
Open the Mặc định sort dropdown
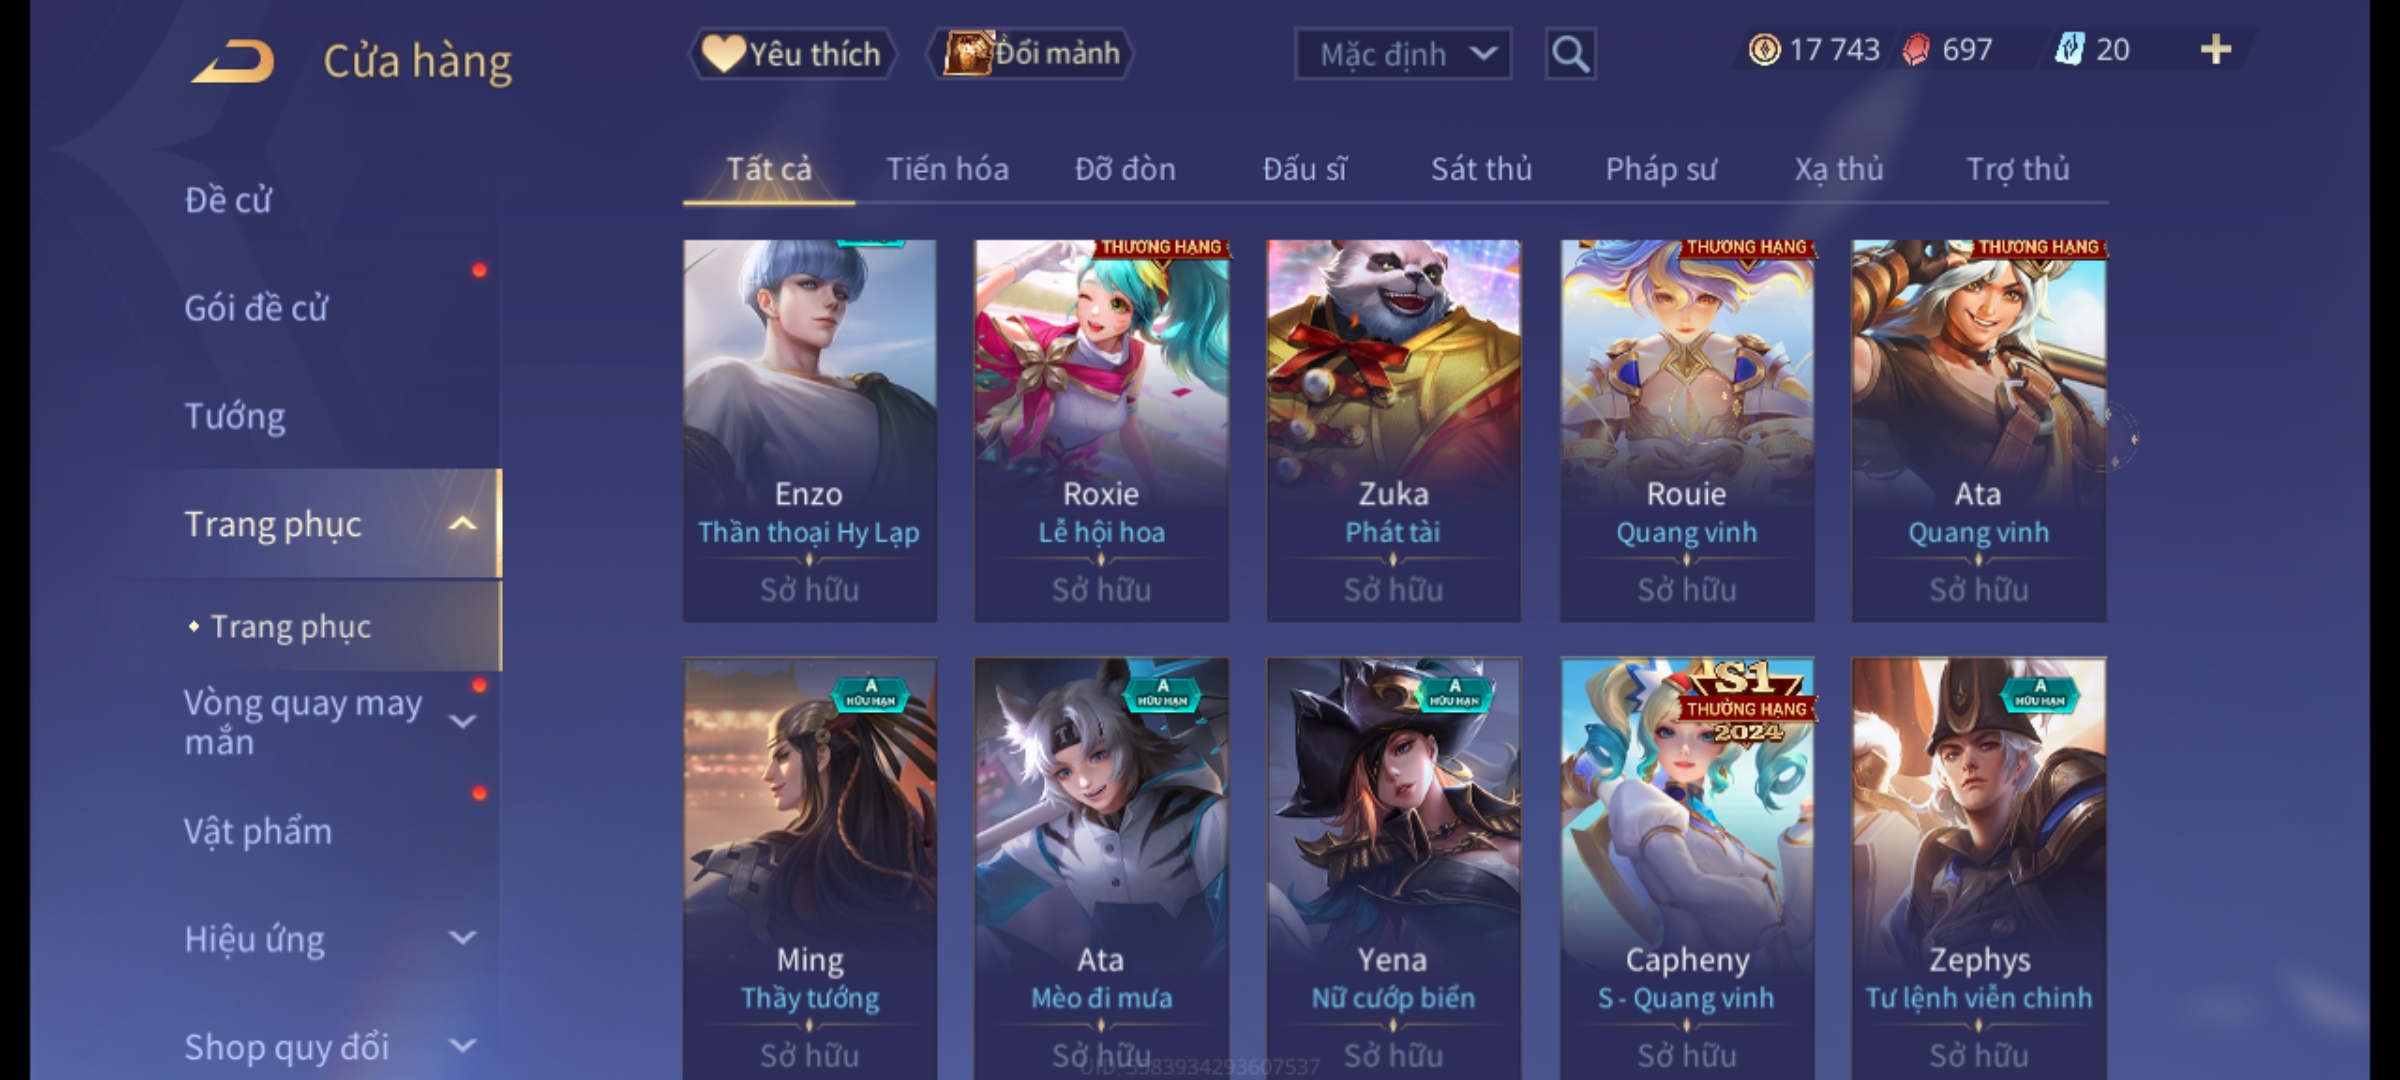(1402, 54)
